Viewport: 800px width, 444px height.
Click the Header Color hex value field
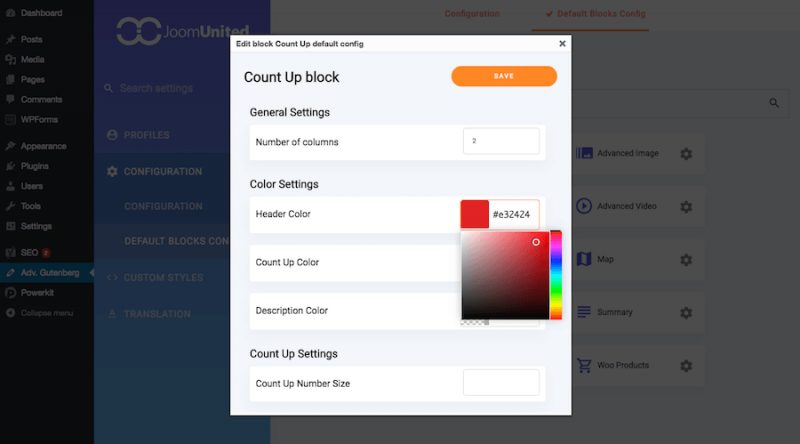pyautogui.click(x=514, y=214)
